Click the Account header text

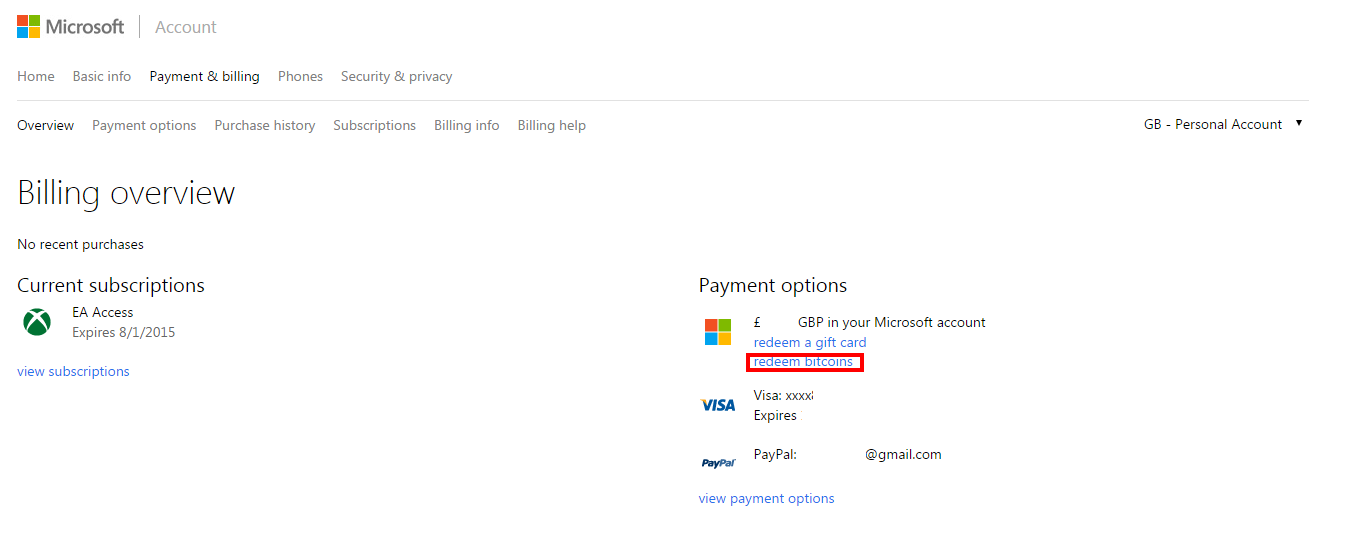186,27
